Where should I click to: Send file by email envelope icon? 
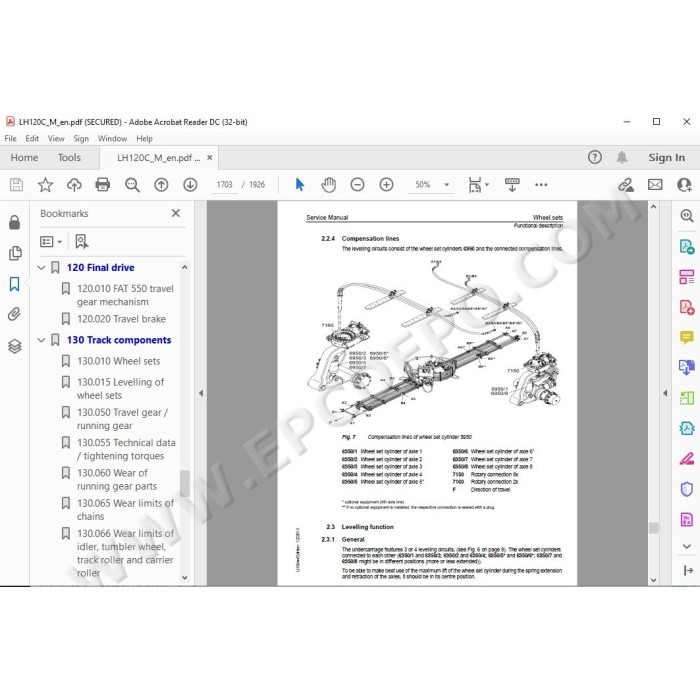tap(655, 184)
